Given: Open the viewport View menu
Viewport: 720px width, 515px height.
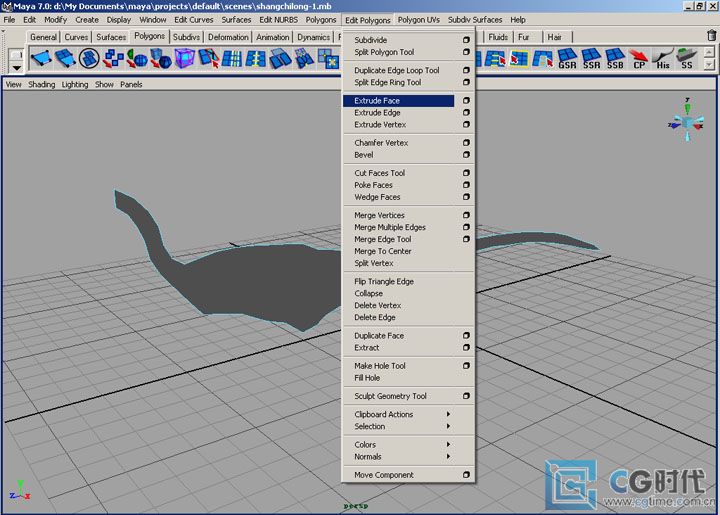Looking at the screenshot, I should pyautogui.click(x=13, y=84).
